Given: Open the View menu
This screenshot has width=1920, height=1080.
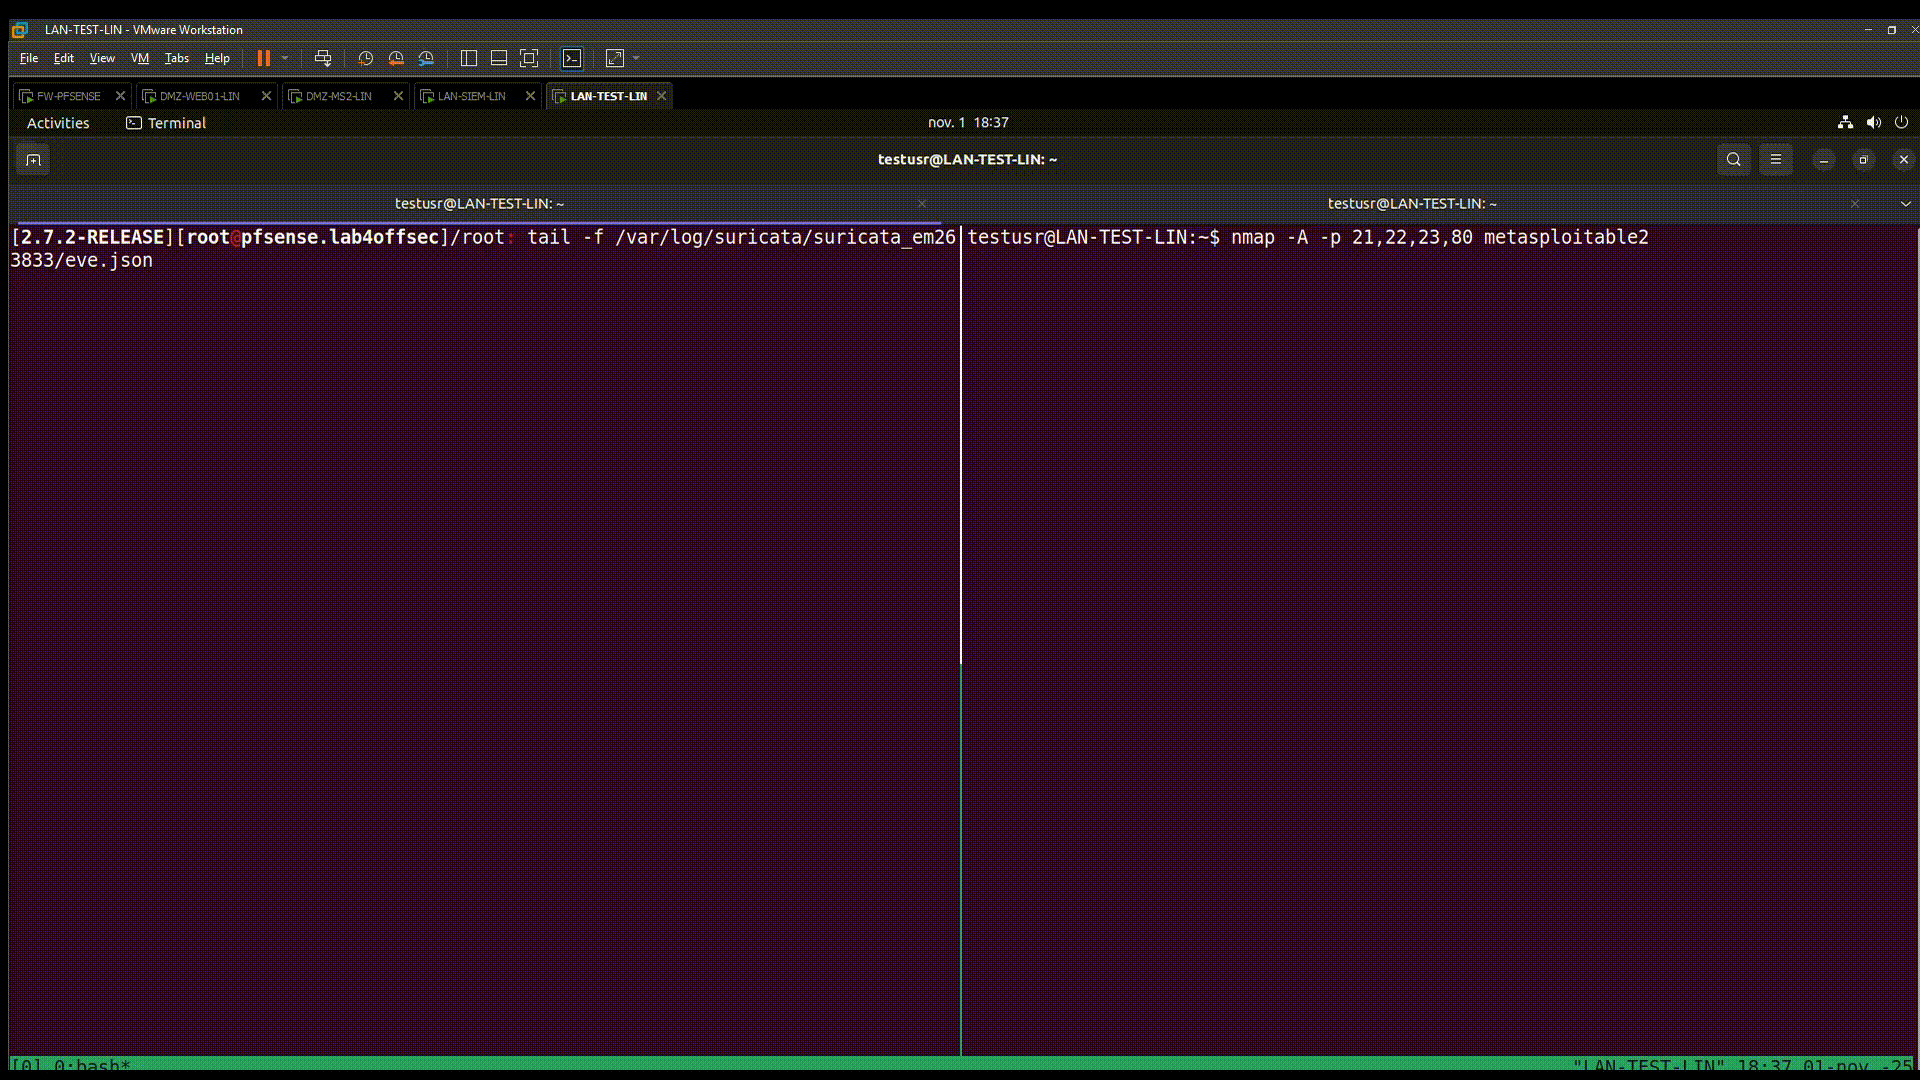Looking at the screenshot, I should [x=102, y=58].
